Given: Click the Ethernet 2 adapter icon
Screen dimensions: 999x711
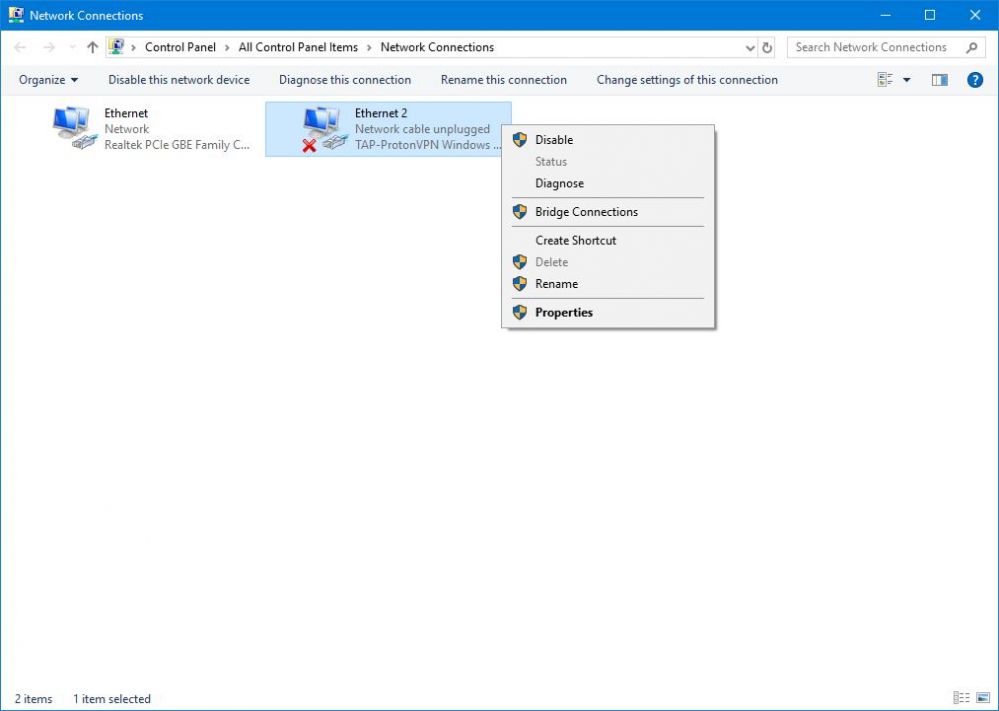Looking at the screenshot, I should pyautogui.click(x=324, y=128).
